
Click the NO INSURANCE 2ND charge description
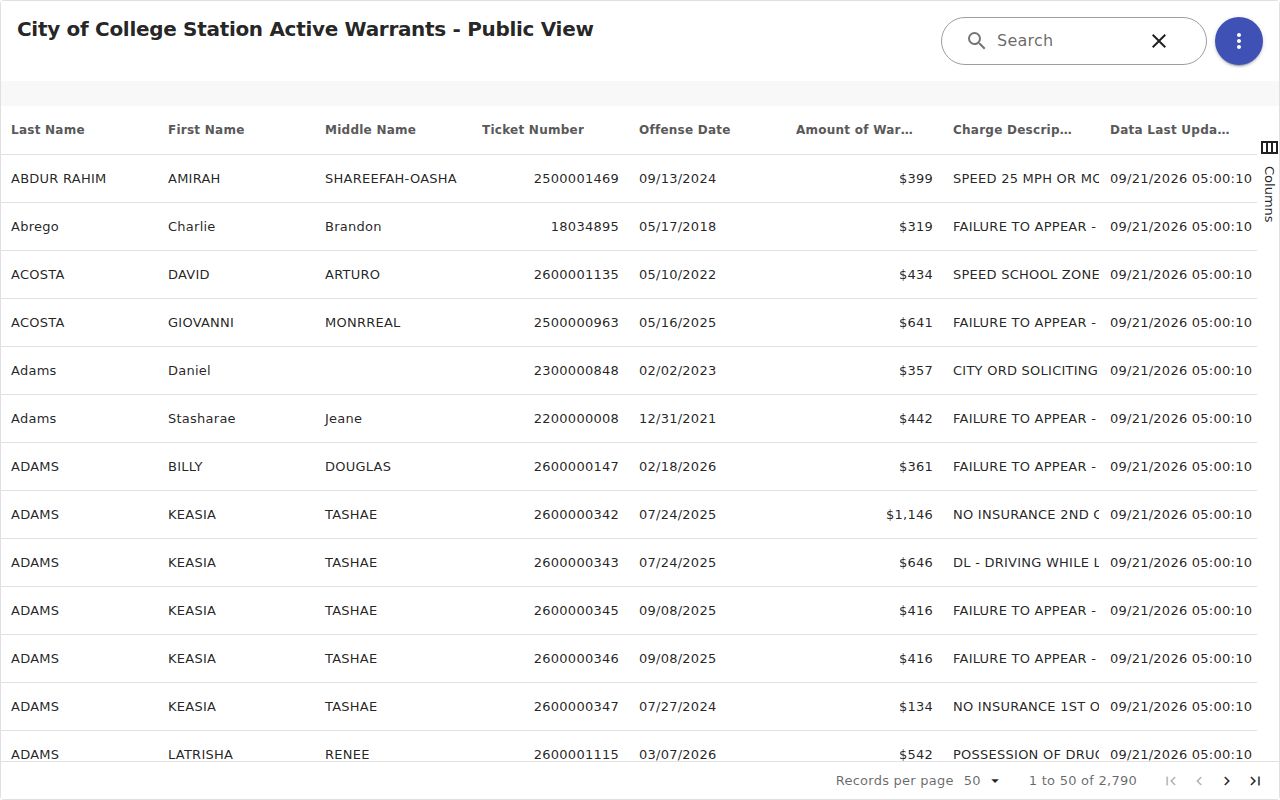(1026, 515)
